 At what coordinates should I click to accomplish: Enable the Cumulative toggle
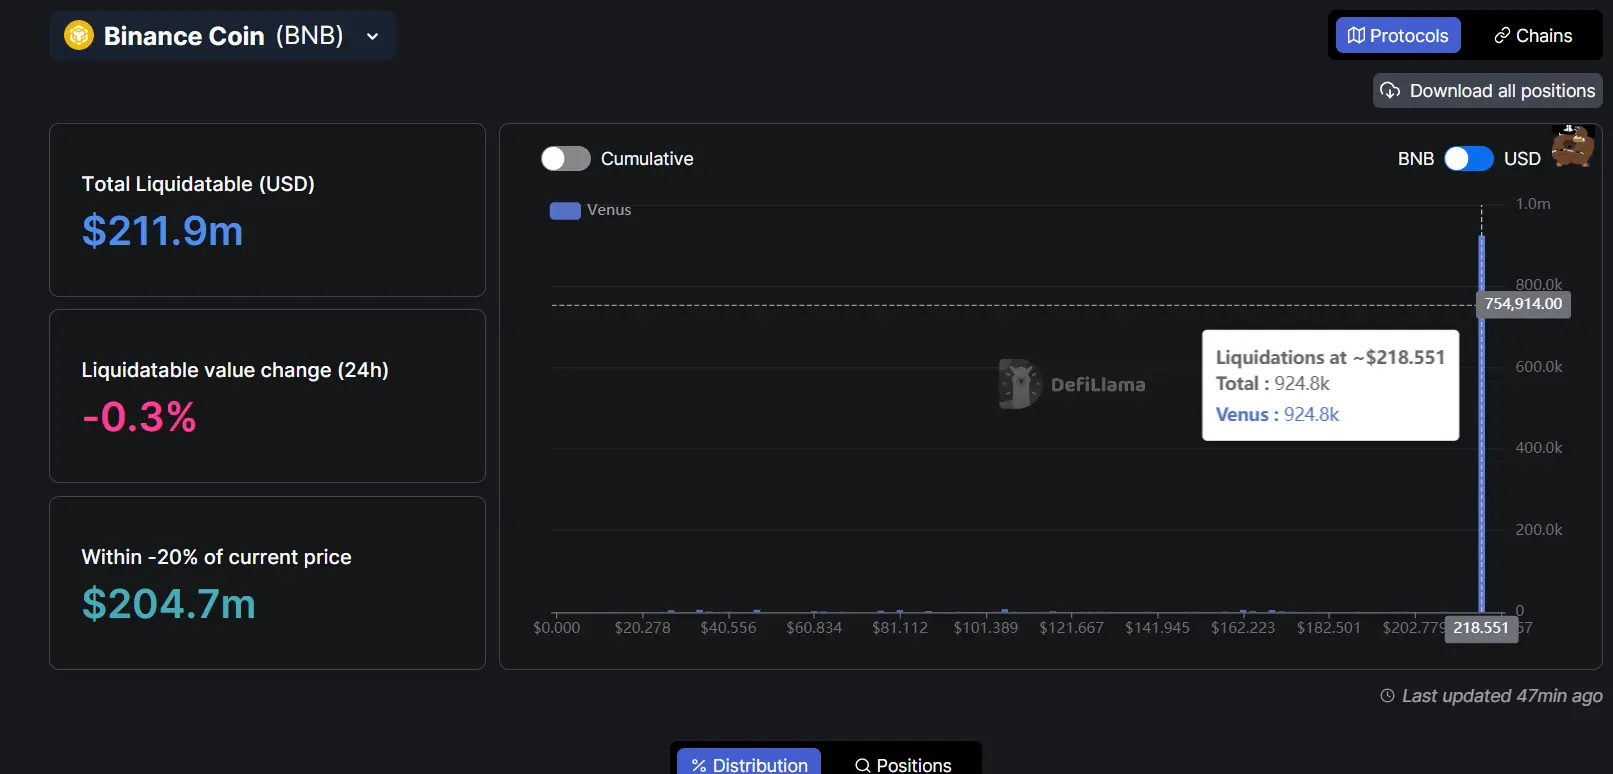point(566,159)
